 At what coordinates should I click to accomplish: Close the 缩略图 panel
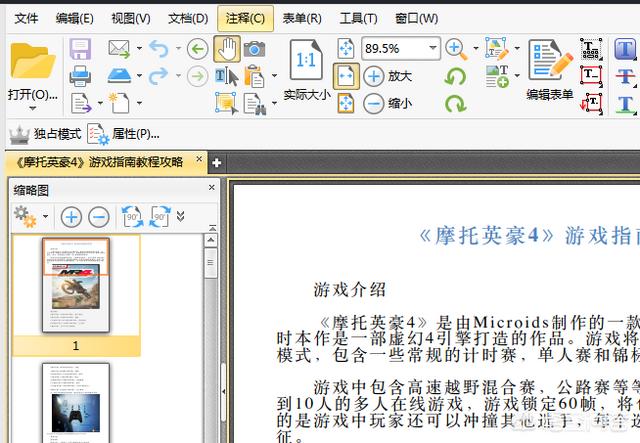pos(211,187)
